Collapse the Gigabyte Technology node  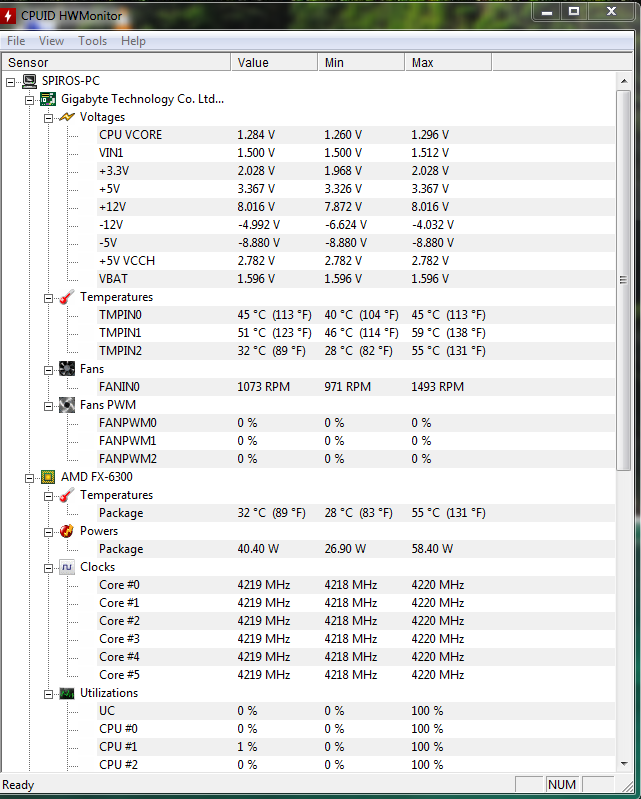click(x=30, y=100)
